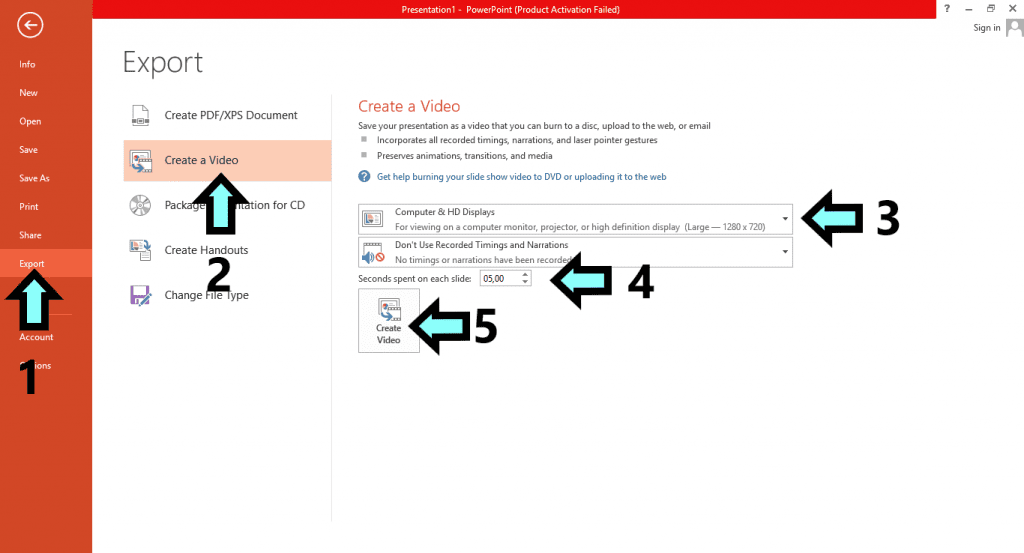This screenshot has height=553, width=1024.
Task: Click 'Incorporates all recorded timings' bullet text
Action: pyautogui.click(x=517, y=140)
